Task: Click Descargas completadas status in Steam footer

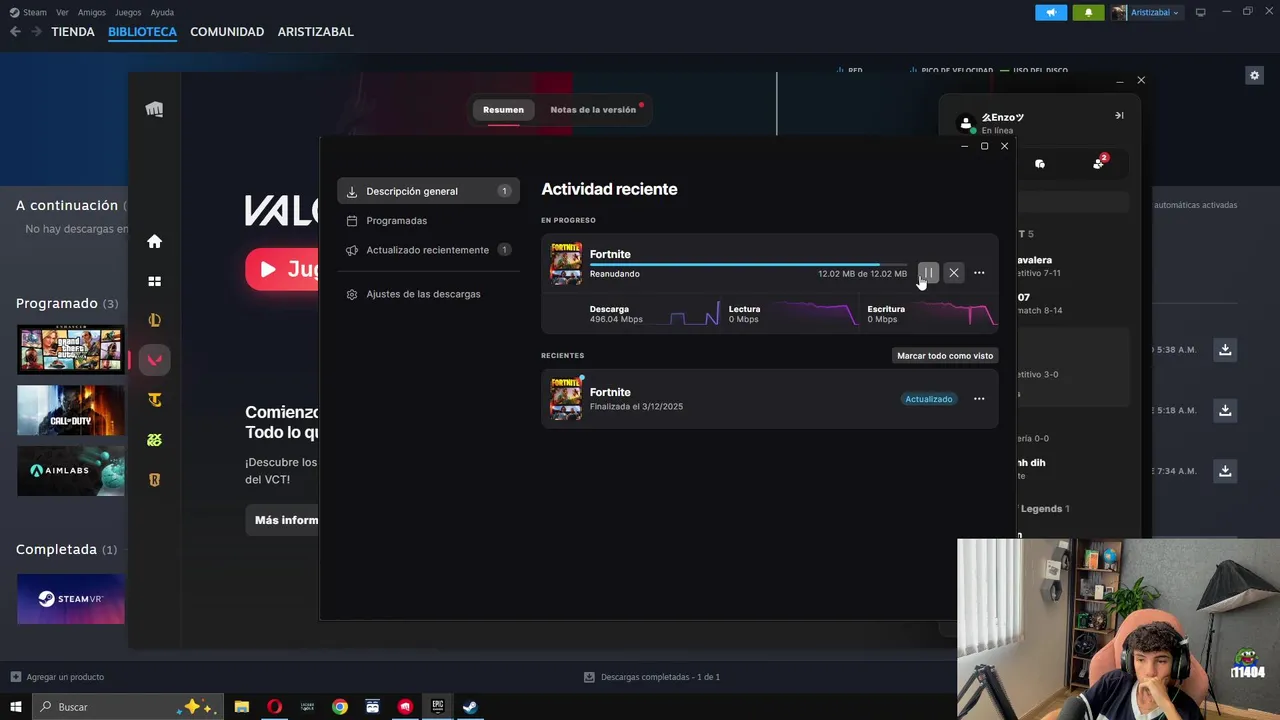Action: 651,677
